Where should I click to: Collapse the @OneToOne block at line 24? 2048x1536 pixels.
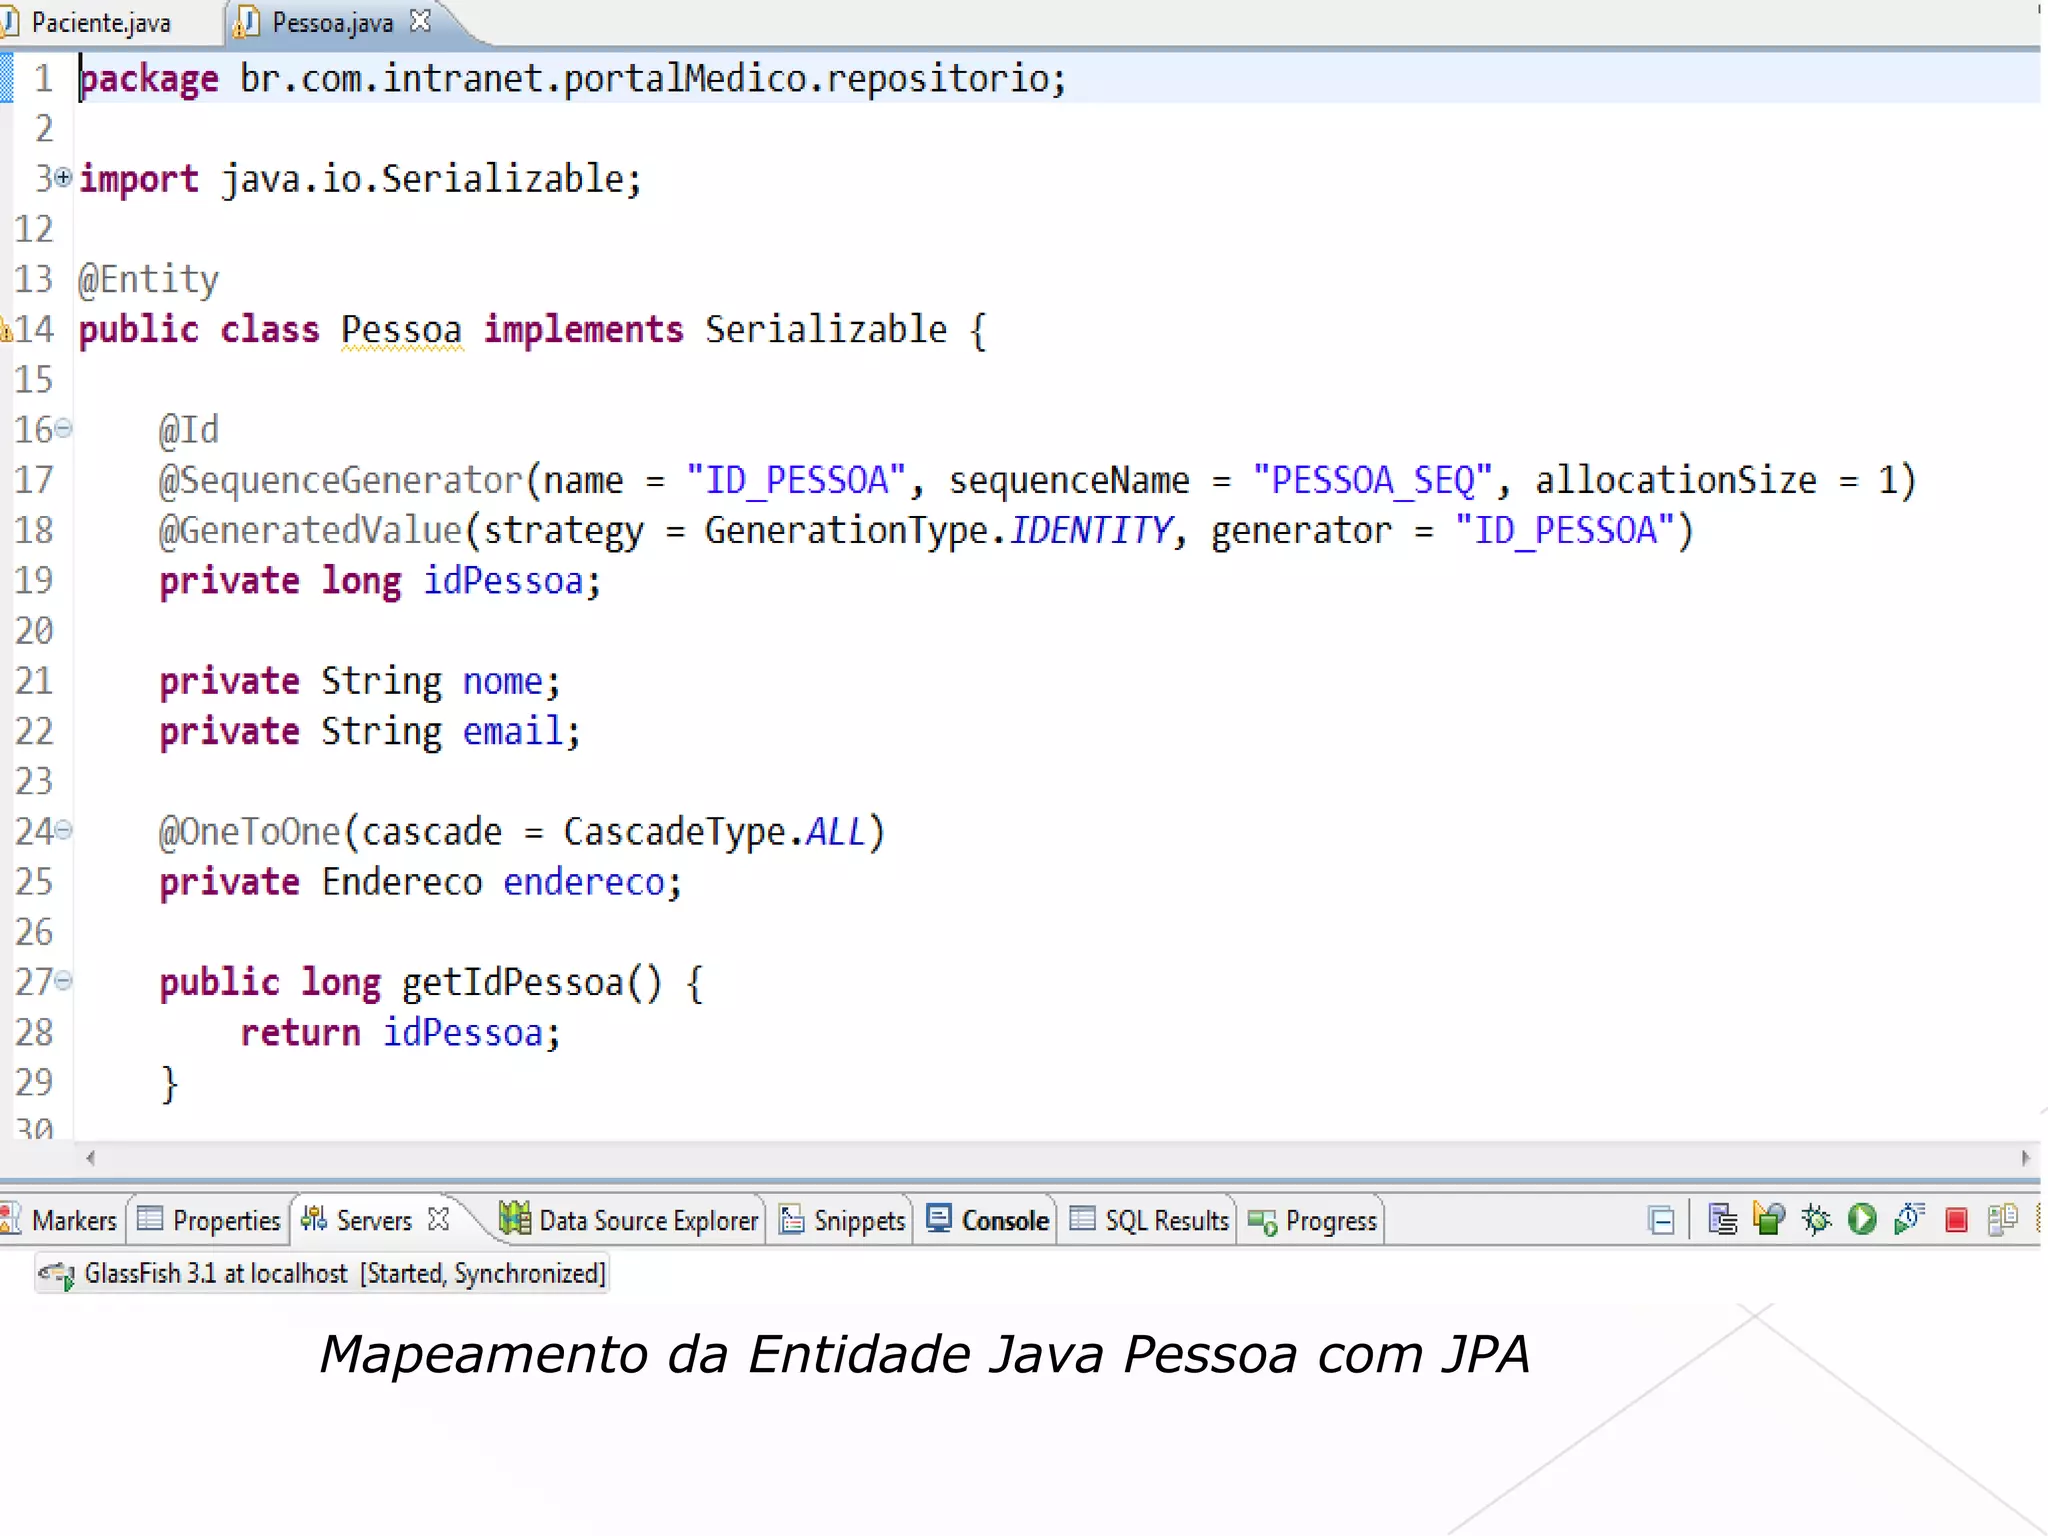pos(63,829)
